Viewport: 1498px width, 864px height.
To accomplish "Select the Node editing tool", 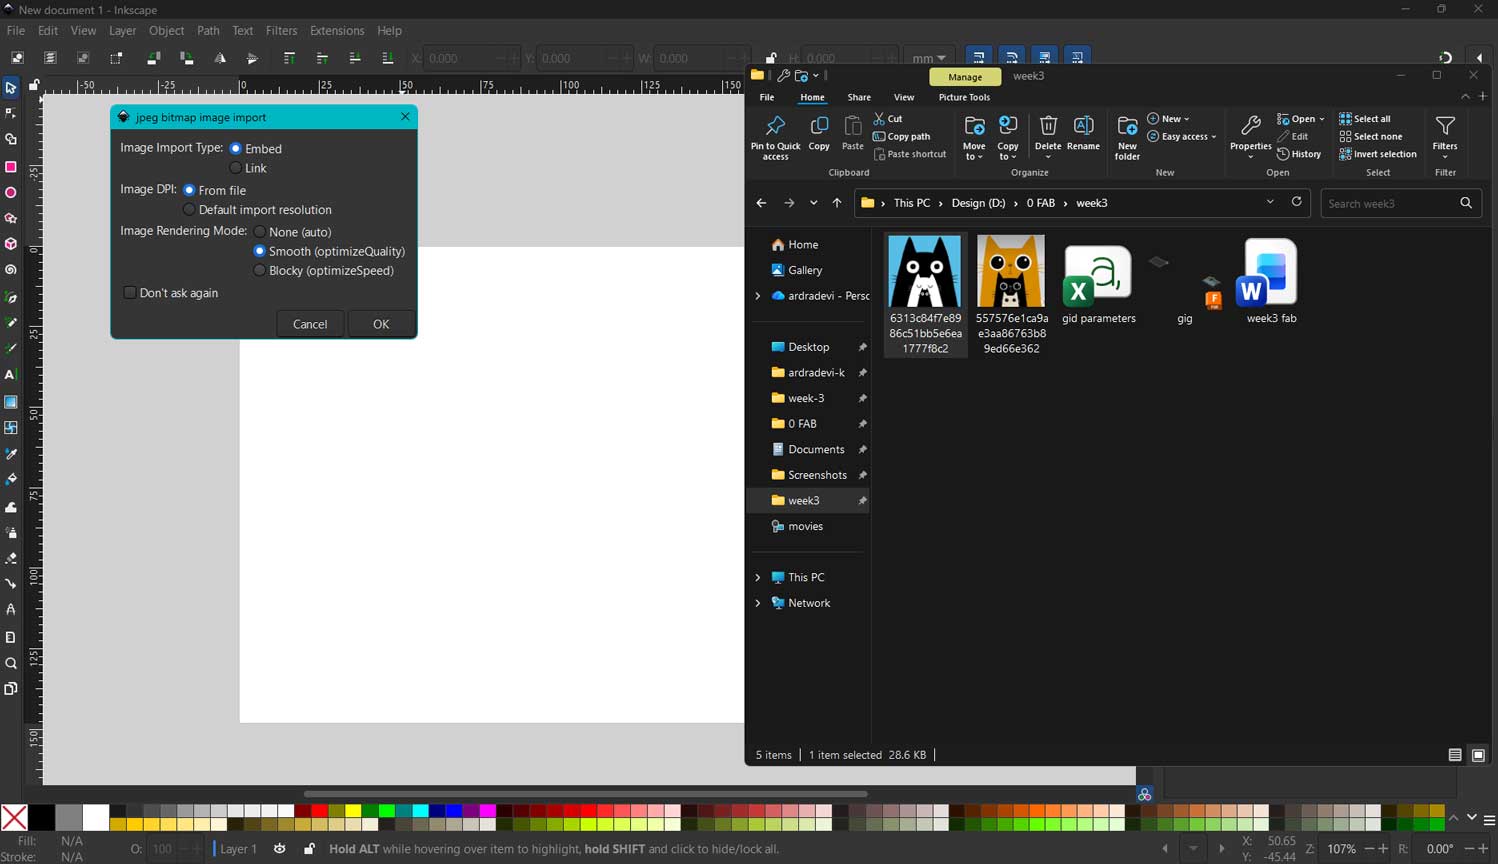I will coord(11,113).
